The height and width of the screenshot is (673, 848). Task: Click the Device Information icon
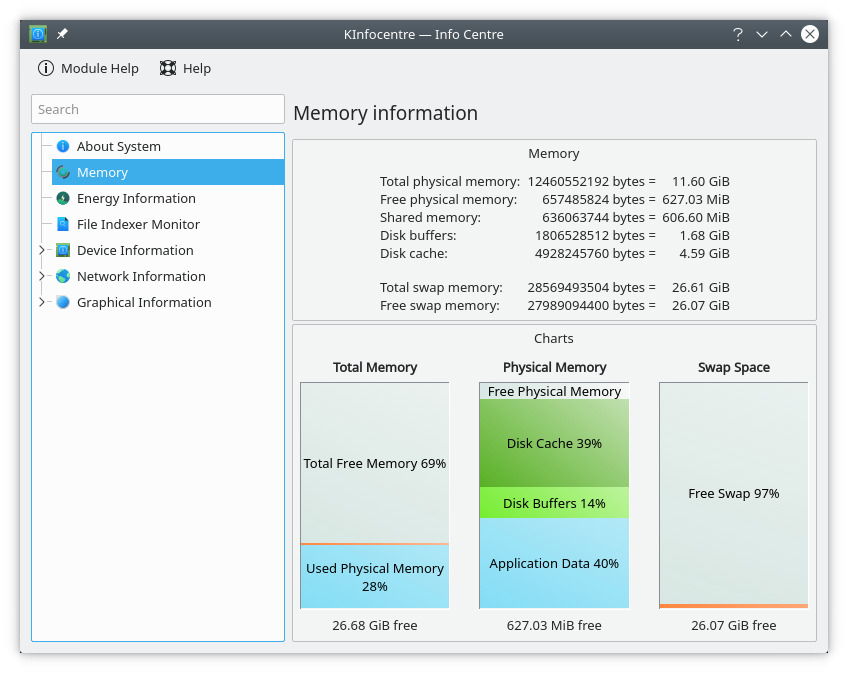(63, 250)
